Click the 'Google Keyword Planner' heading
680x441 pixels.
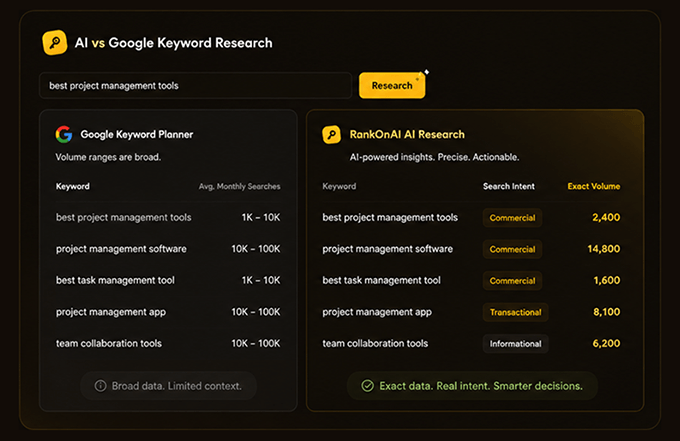(137, 134)
